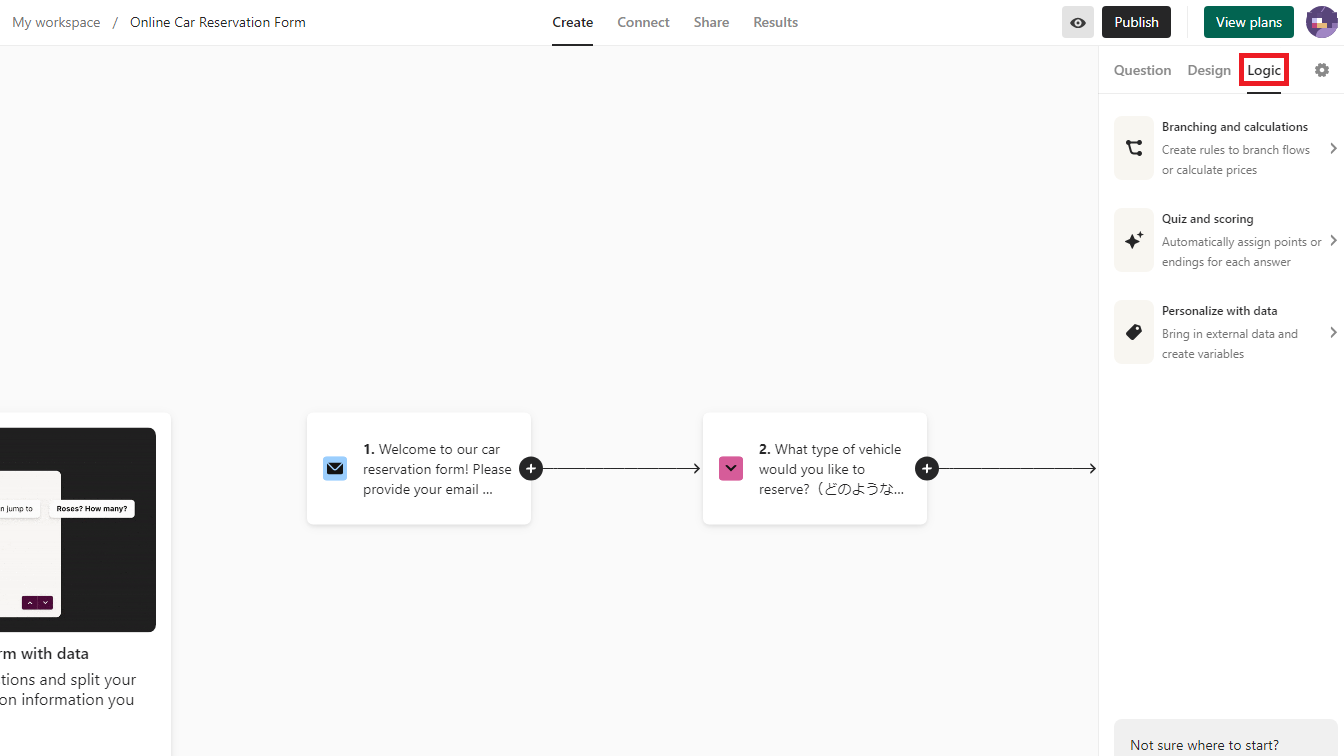The height and width of the screenshot is (756, 1344).
Task: Expand the Personalize with data chevron
Action: pos(1333,332)
